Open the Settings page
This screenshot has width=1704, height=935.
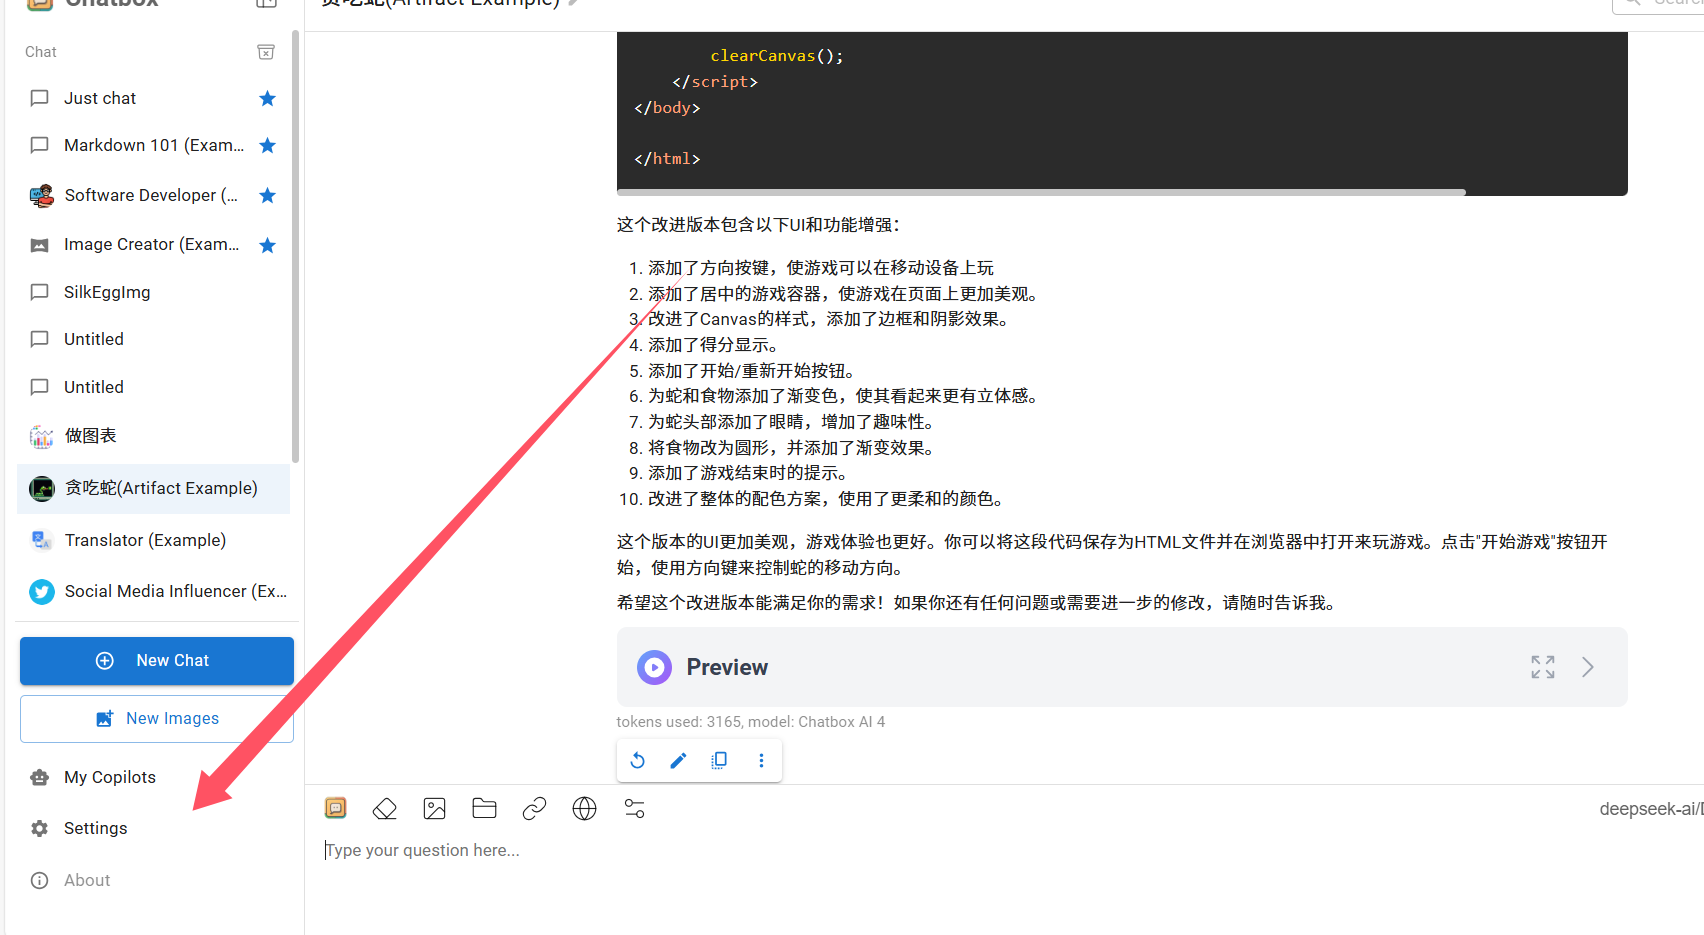[153, 828]
